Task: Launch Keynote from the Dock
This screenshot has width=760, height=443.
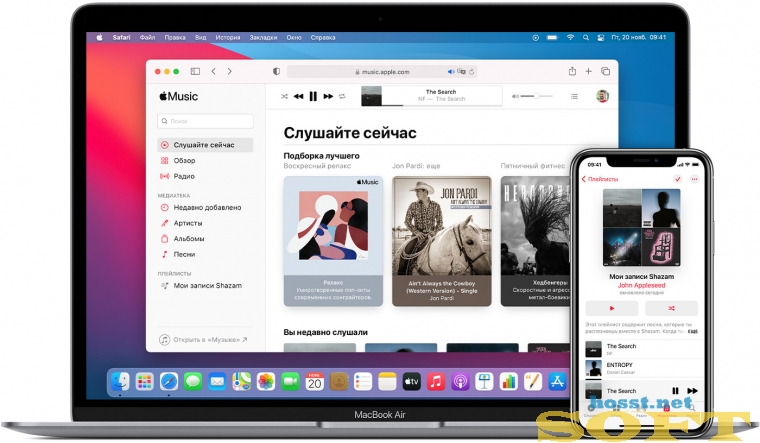Action: 484,382
